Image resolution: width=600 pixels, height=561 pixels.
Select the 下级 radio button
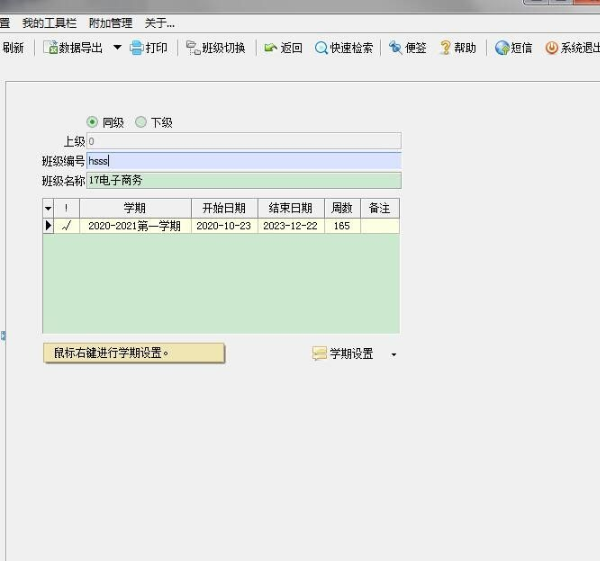pos(141,122)
